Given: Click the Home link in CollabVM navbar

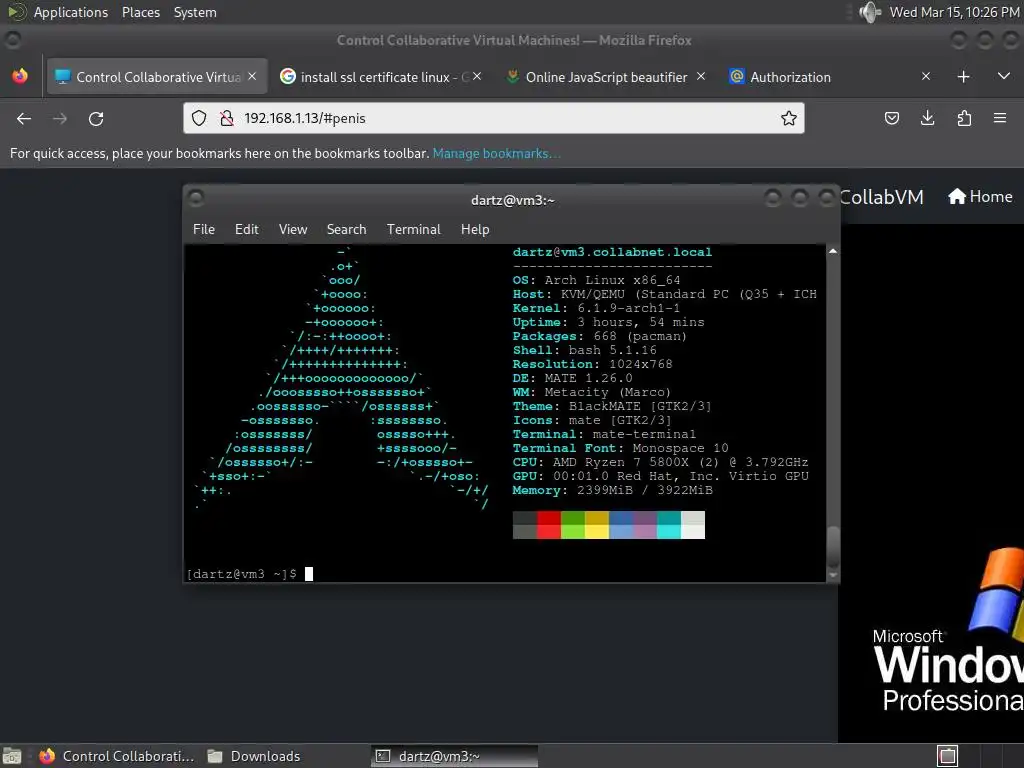Looking at the screenshot, I should tap(980, 197).
